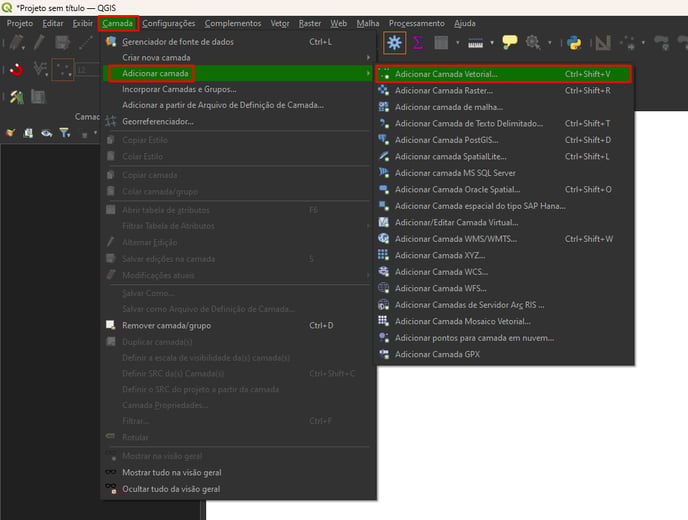The width and height of the screenshot is (688, 520).
Task: Click the Arc RIS server layer icon
Action: point(383,305)
